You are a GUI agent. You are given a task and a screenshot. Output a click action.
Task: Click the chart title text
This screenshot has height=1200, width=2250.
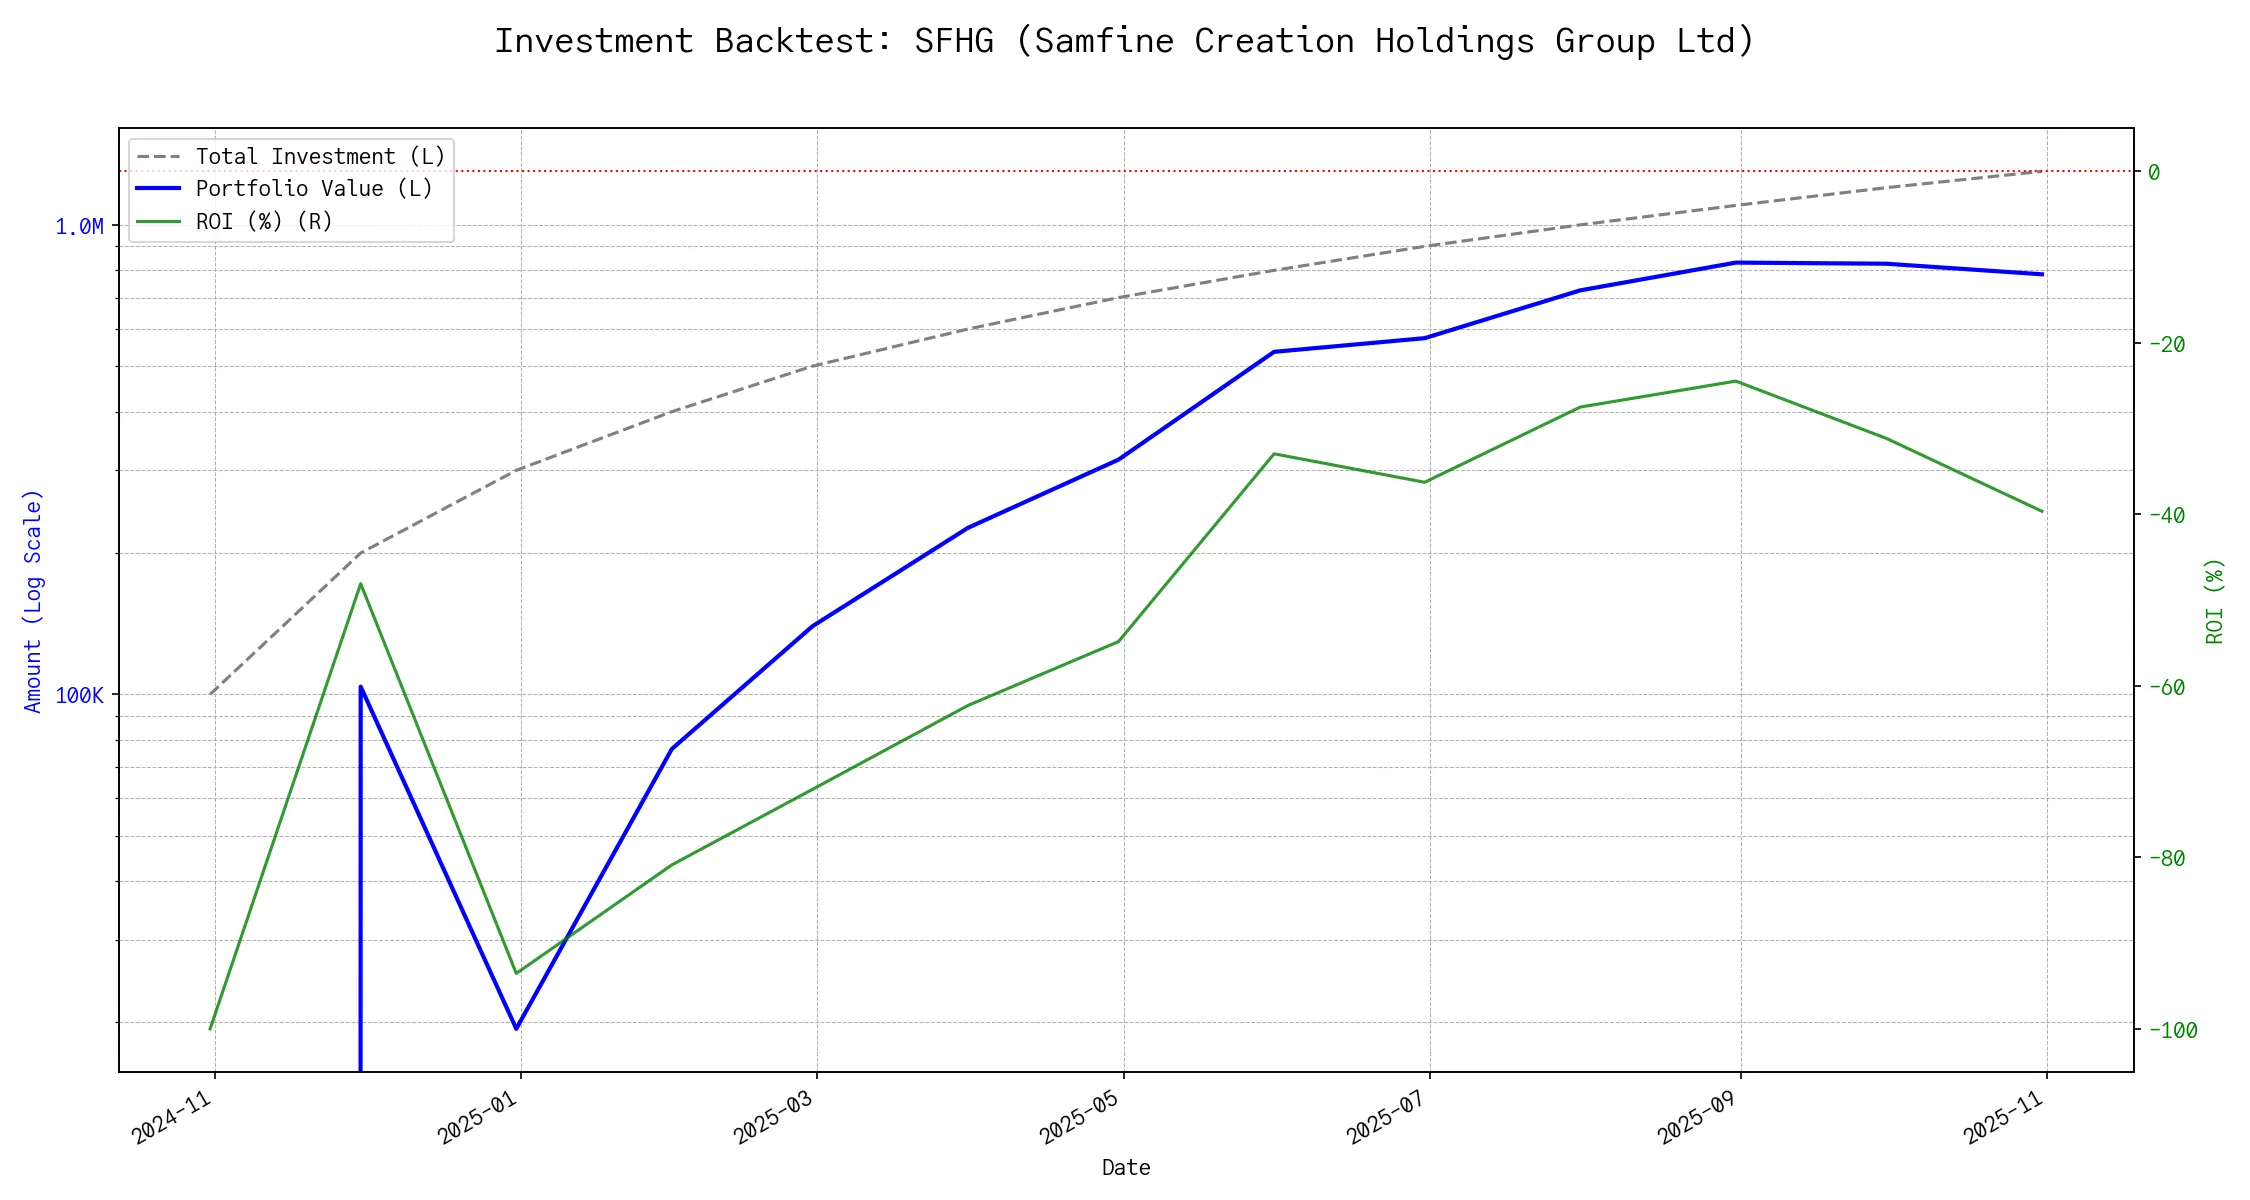(1124, 41)
